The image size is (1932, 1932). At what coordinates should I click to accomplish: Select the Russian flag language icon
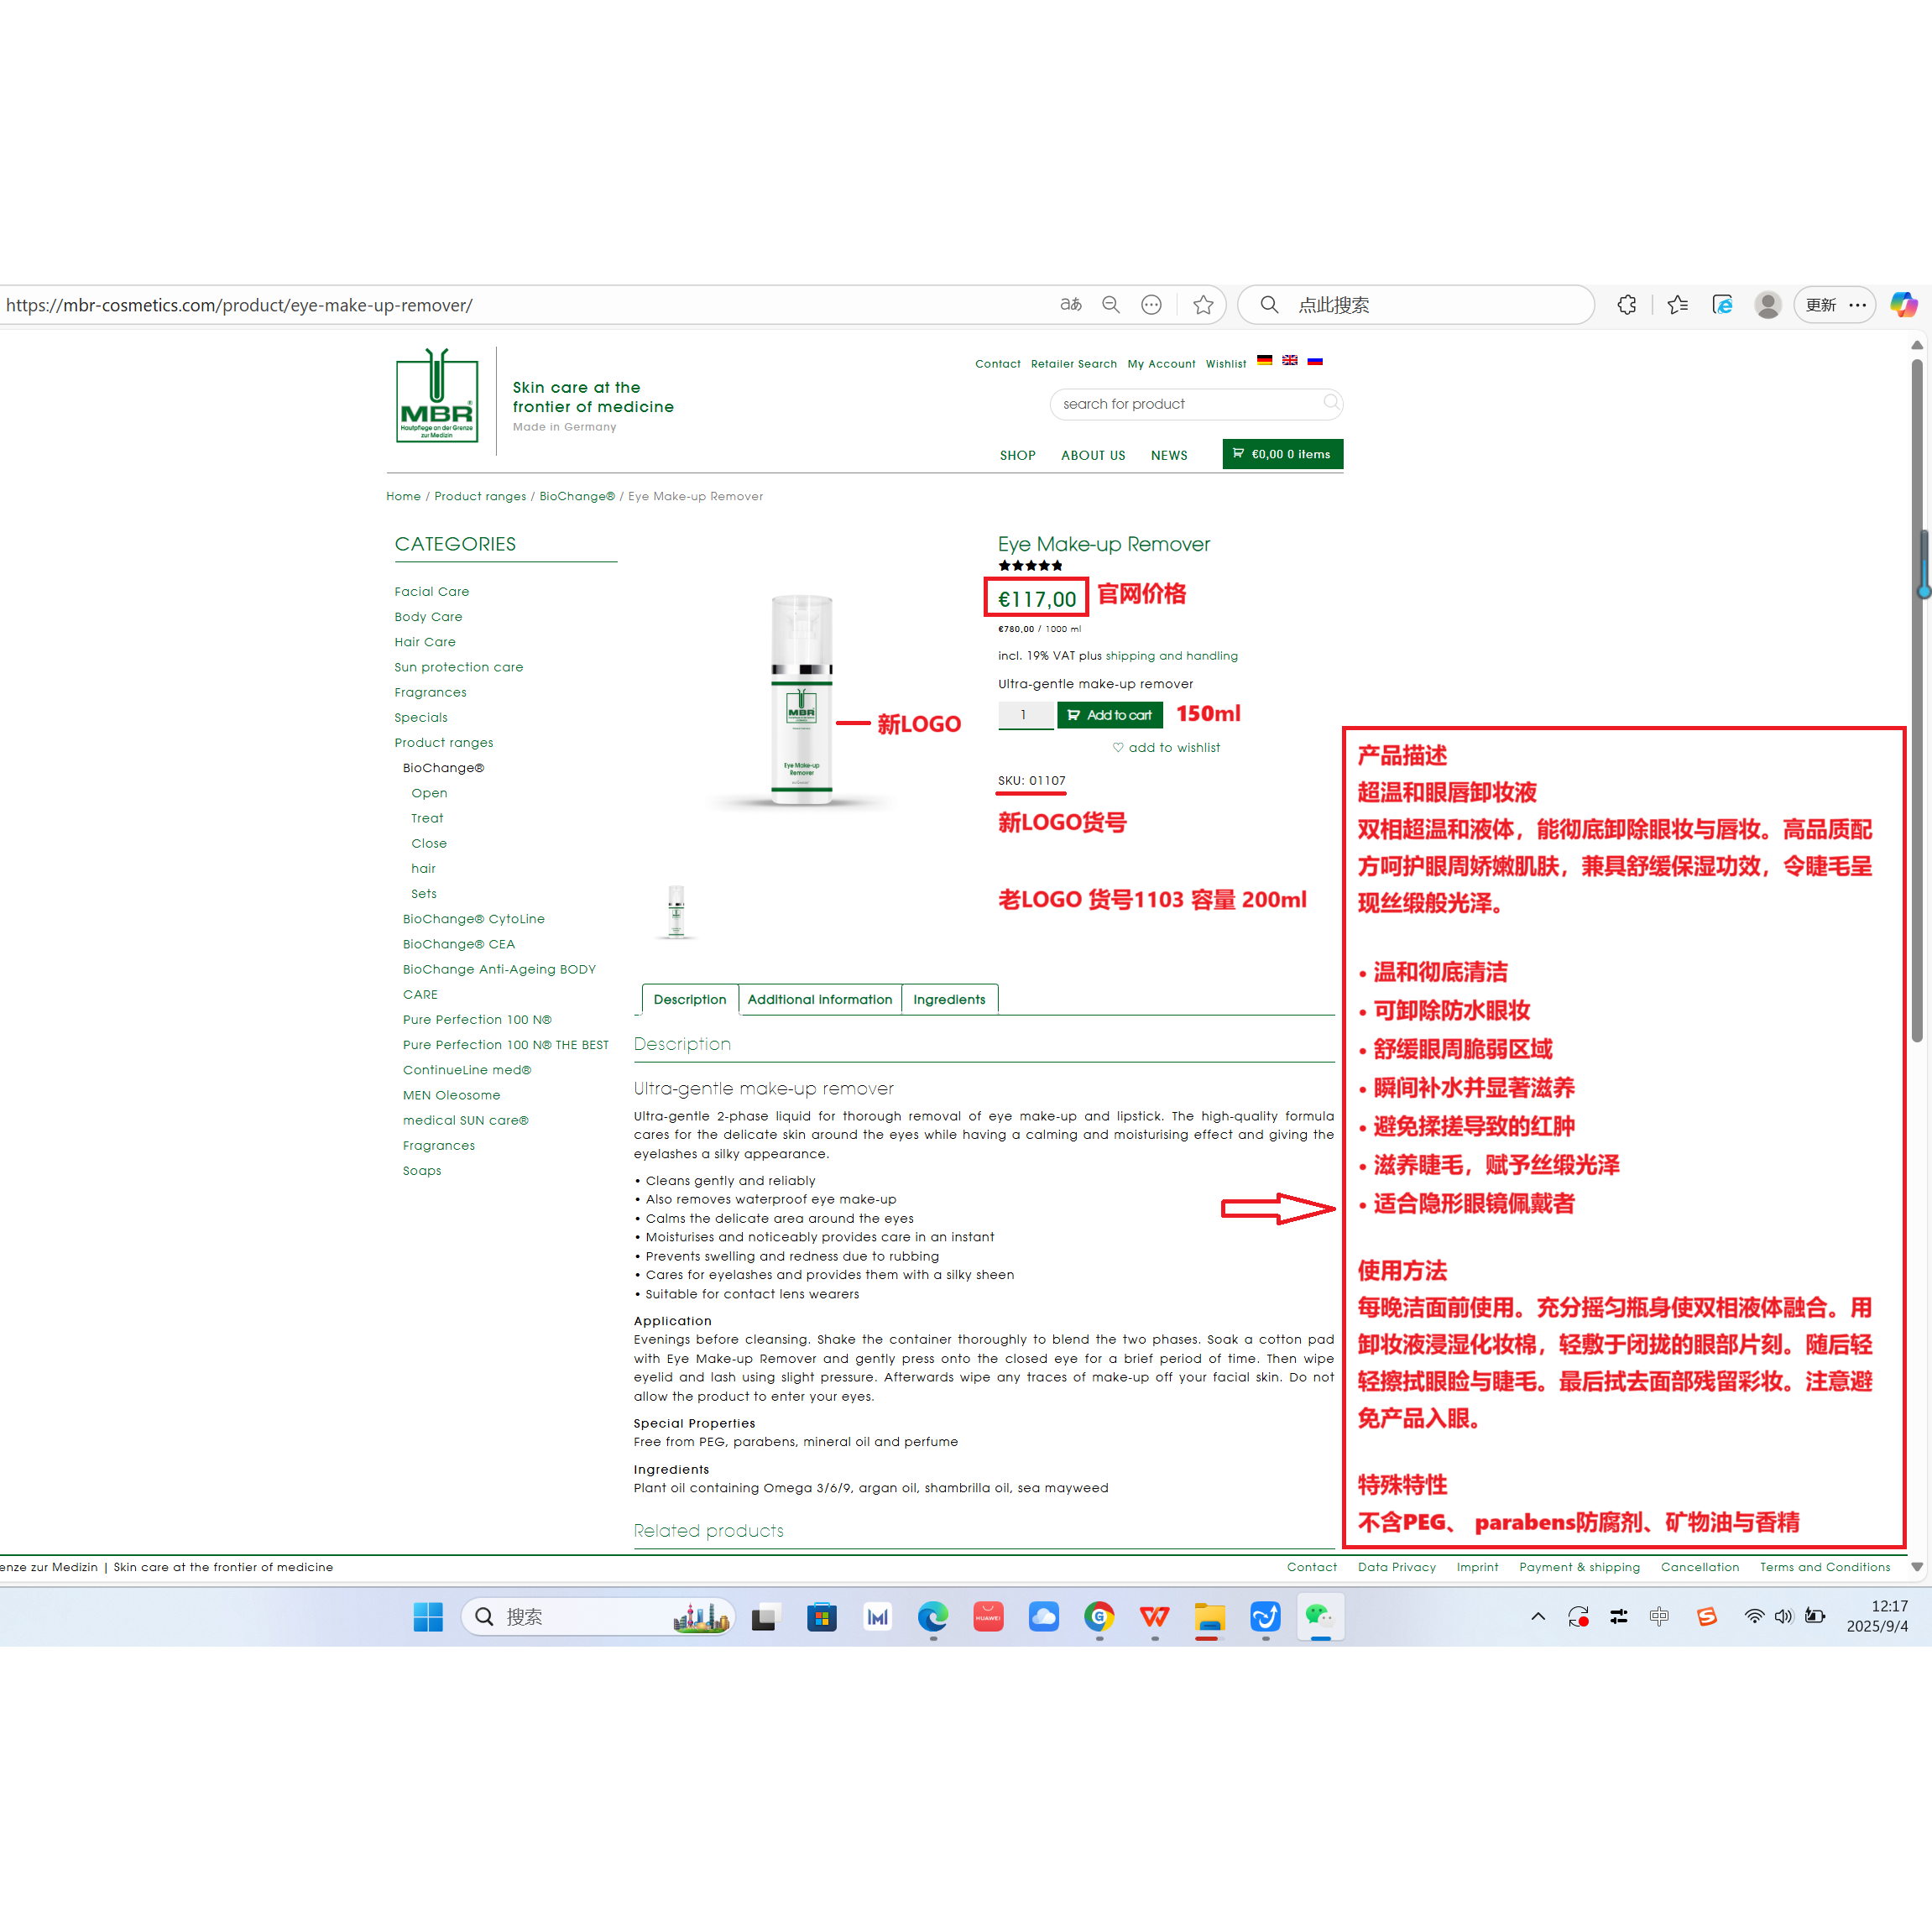point(1315,361)
